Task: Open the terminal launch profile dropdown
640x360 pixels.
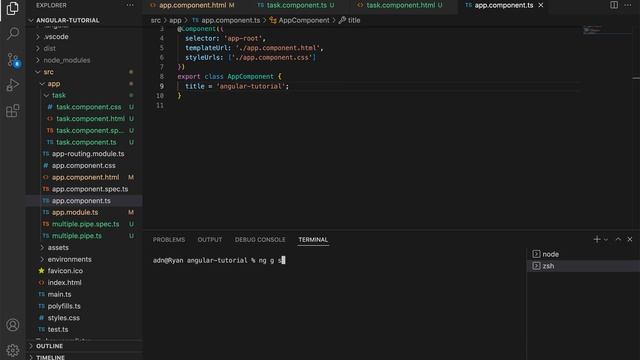Action: pyautogui.click(x=606, y=240)
